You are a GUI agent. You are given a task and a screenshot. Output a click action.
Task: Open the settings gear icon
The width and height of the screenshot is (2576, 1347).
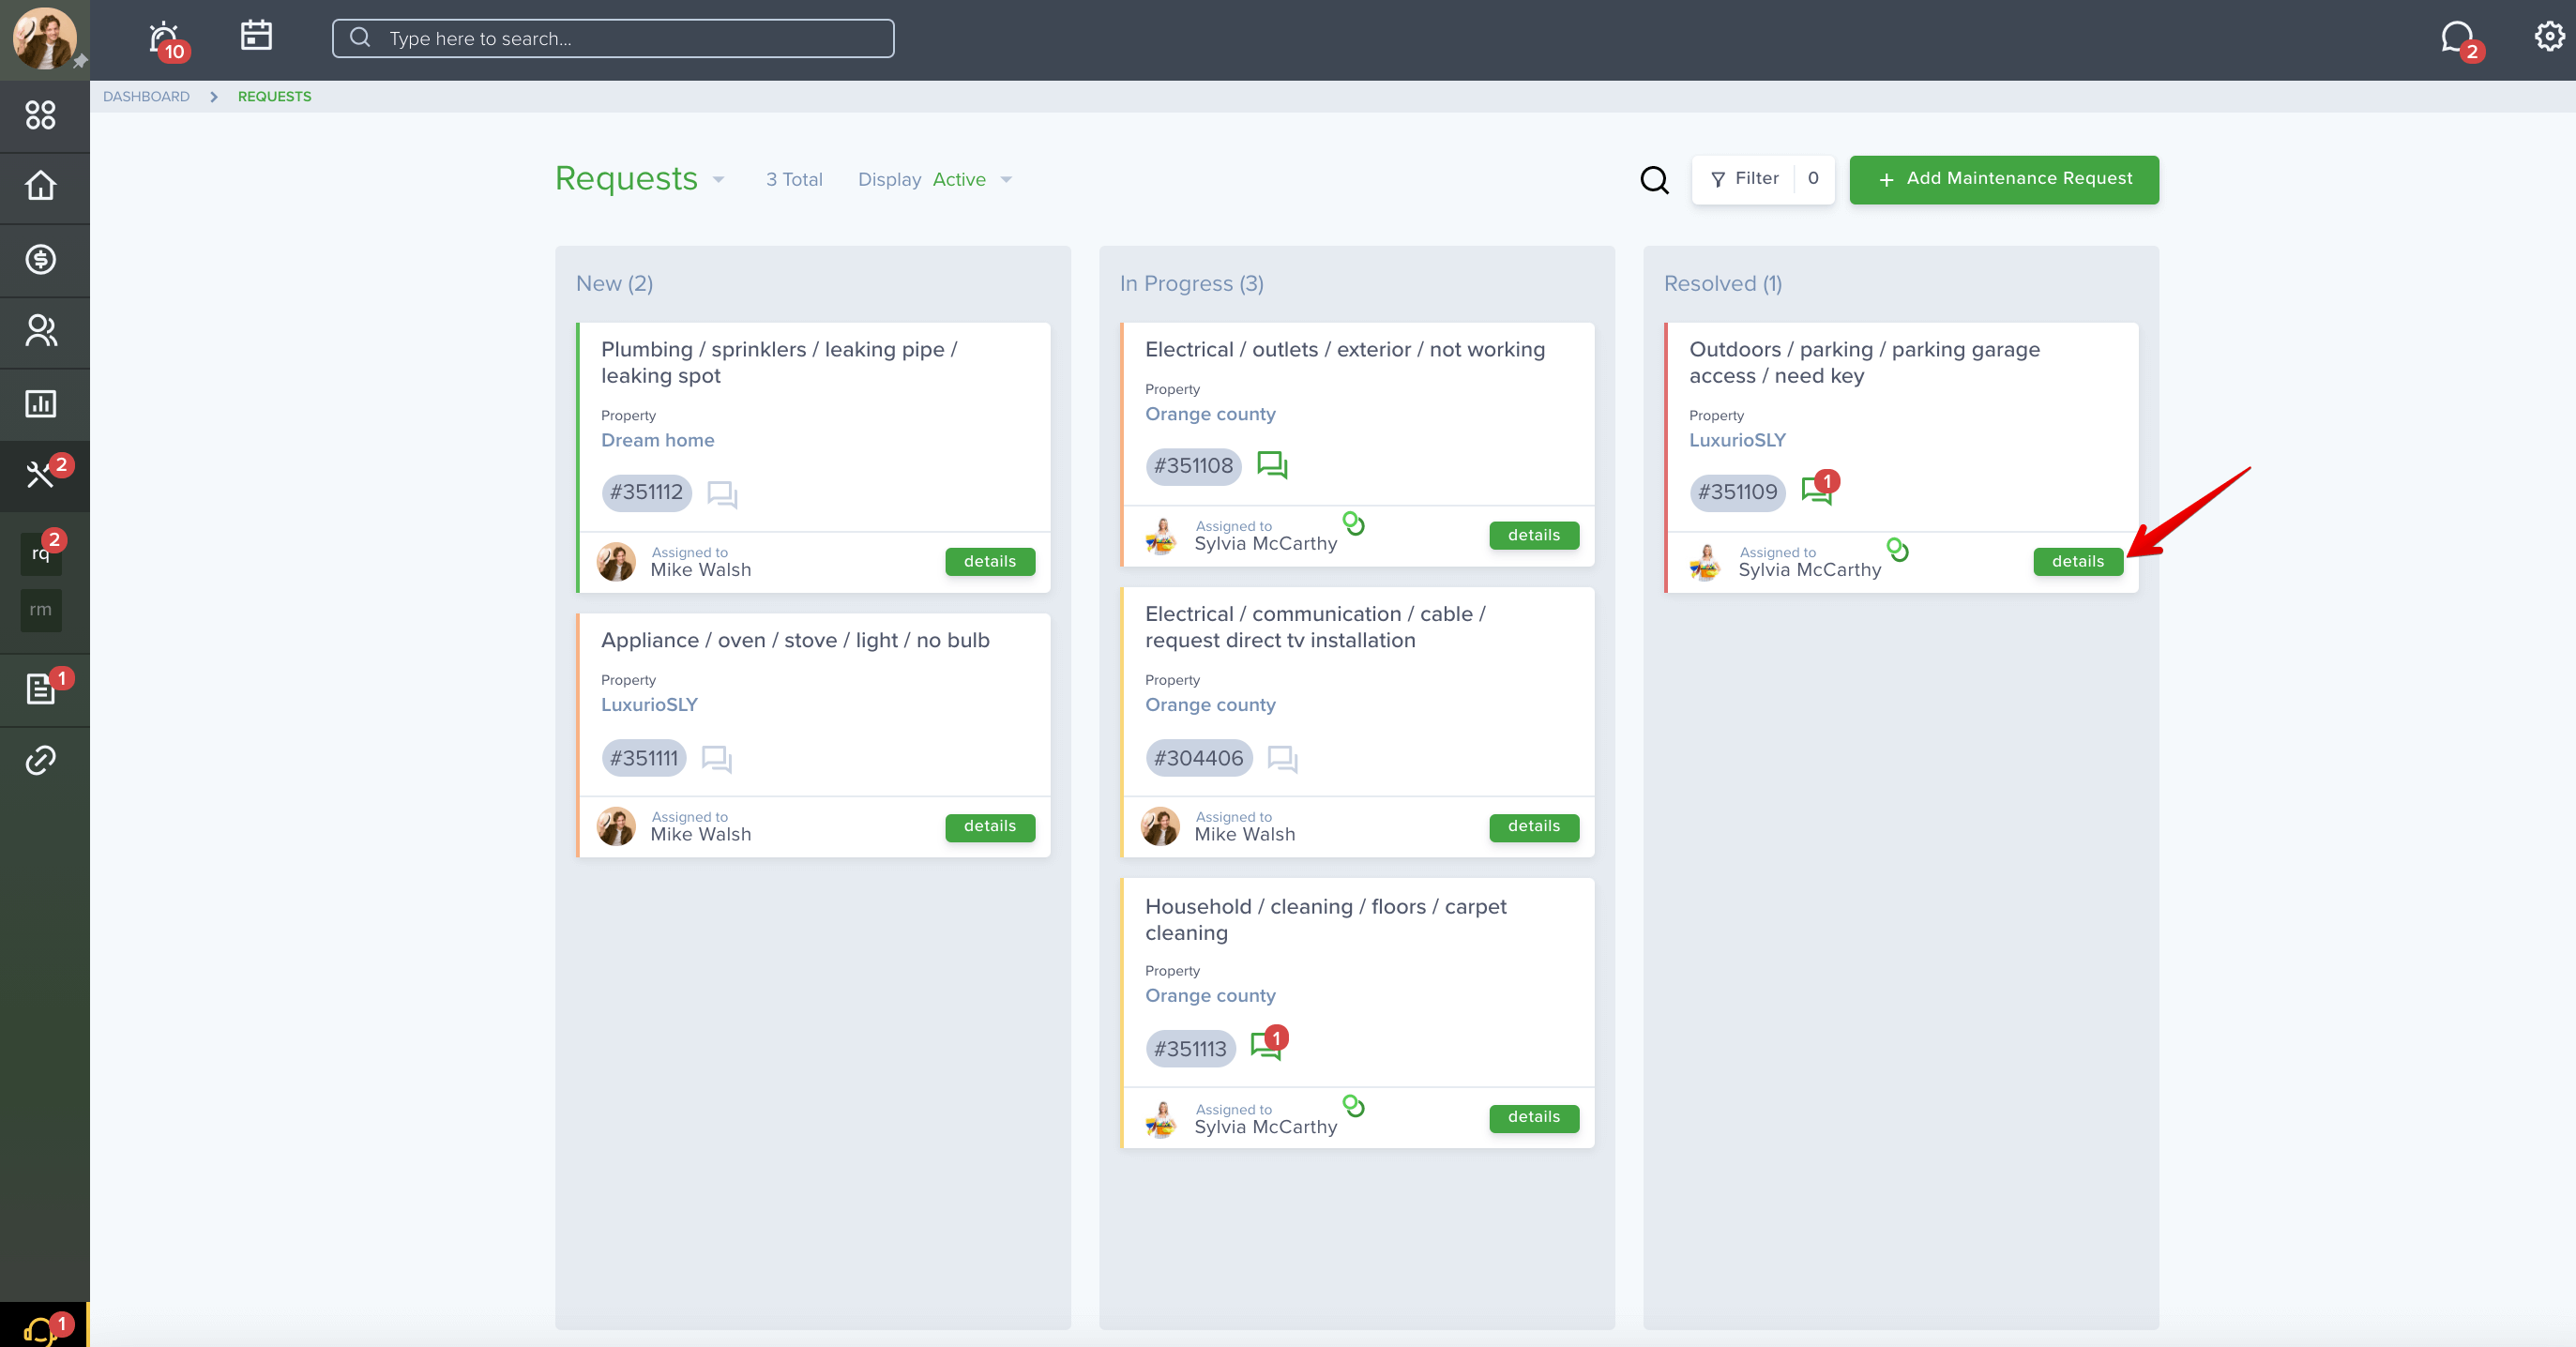point(2549,36)
